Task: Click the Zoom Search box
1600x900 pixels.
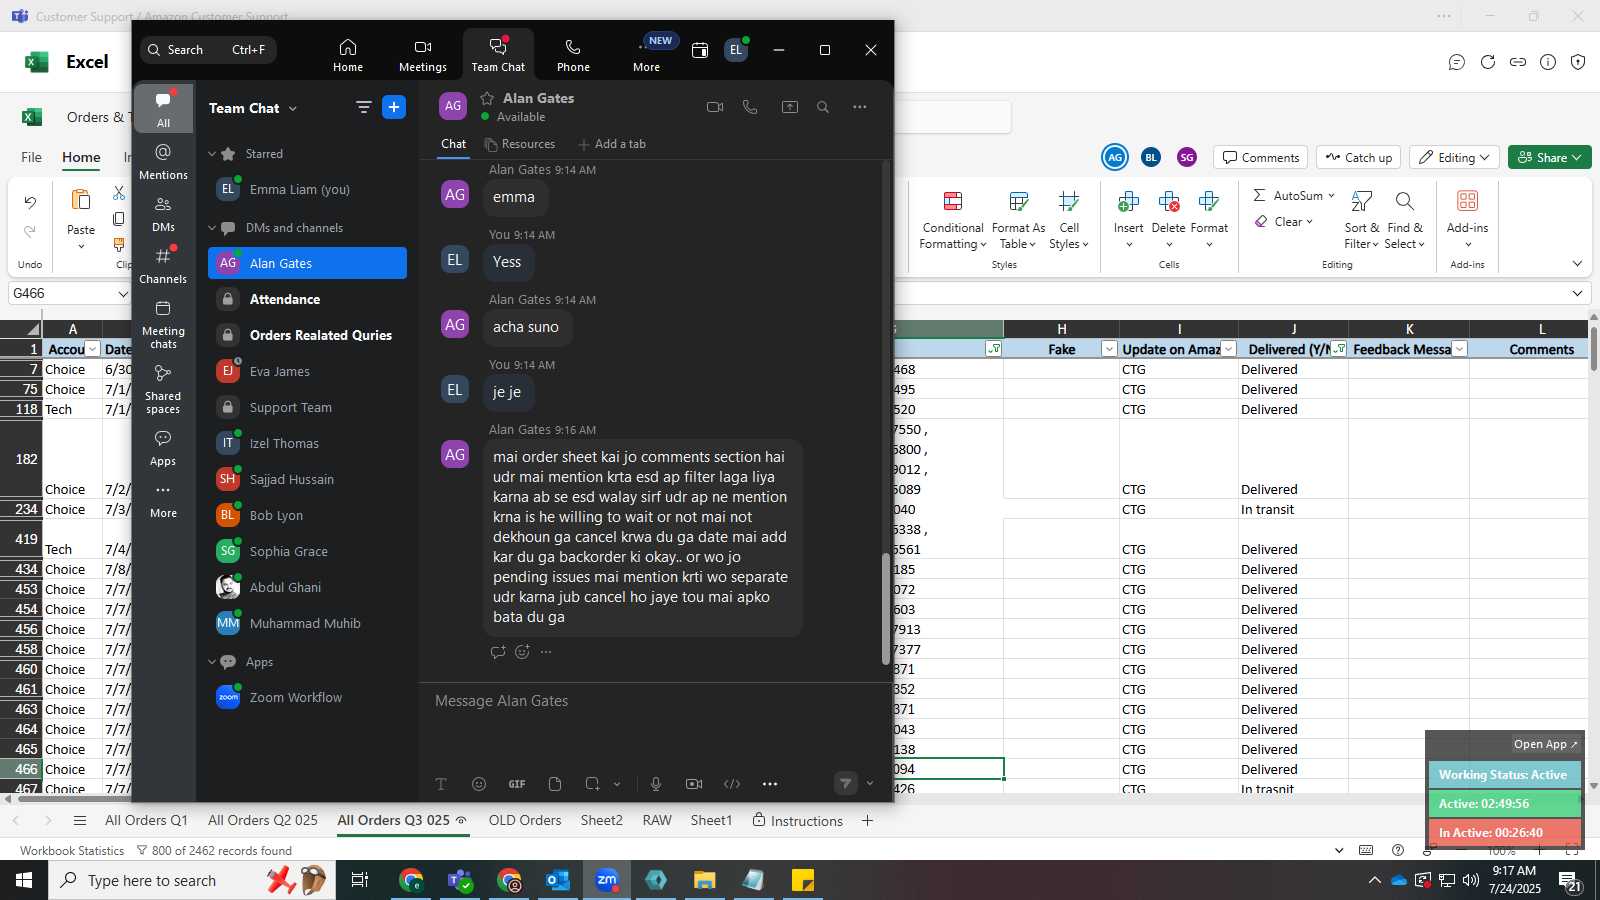Action: (209, 50)
